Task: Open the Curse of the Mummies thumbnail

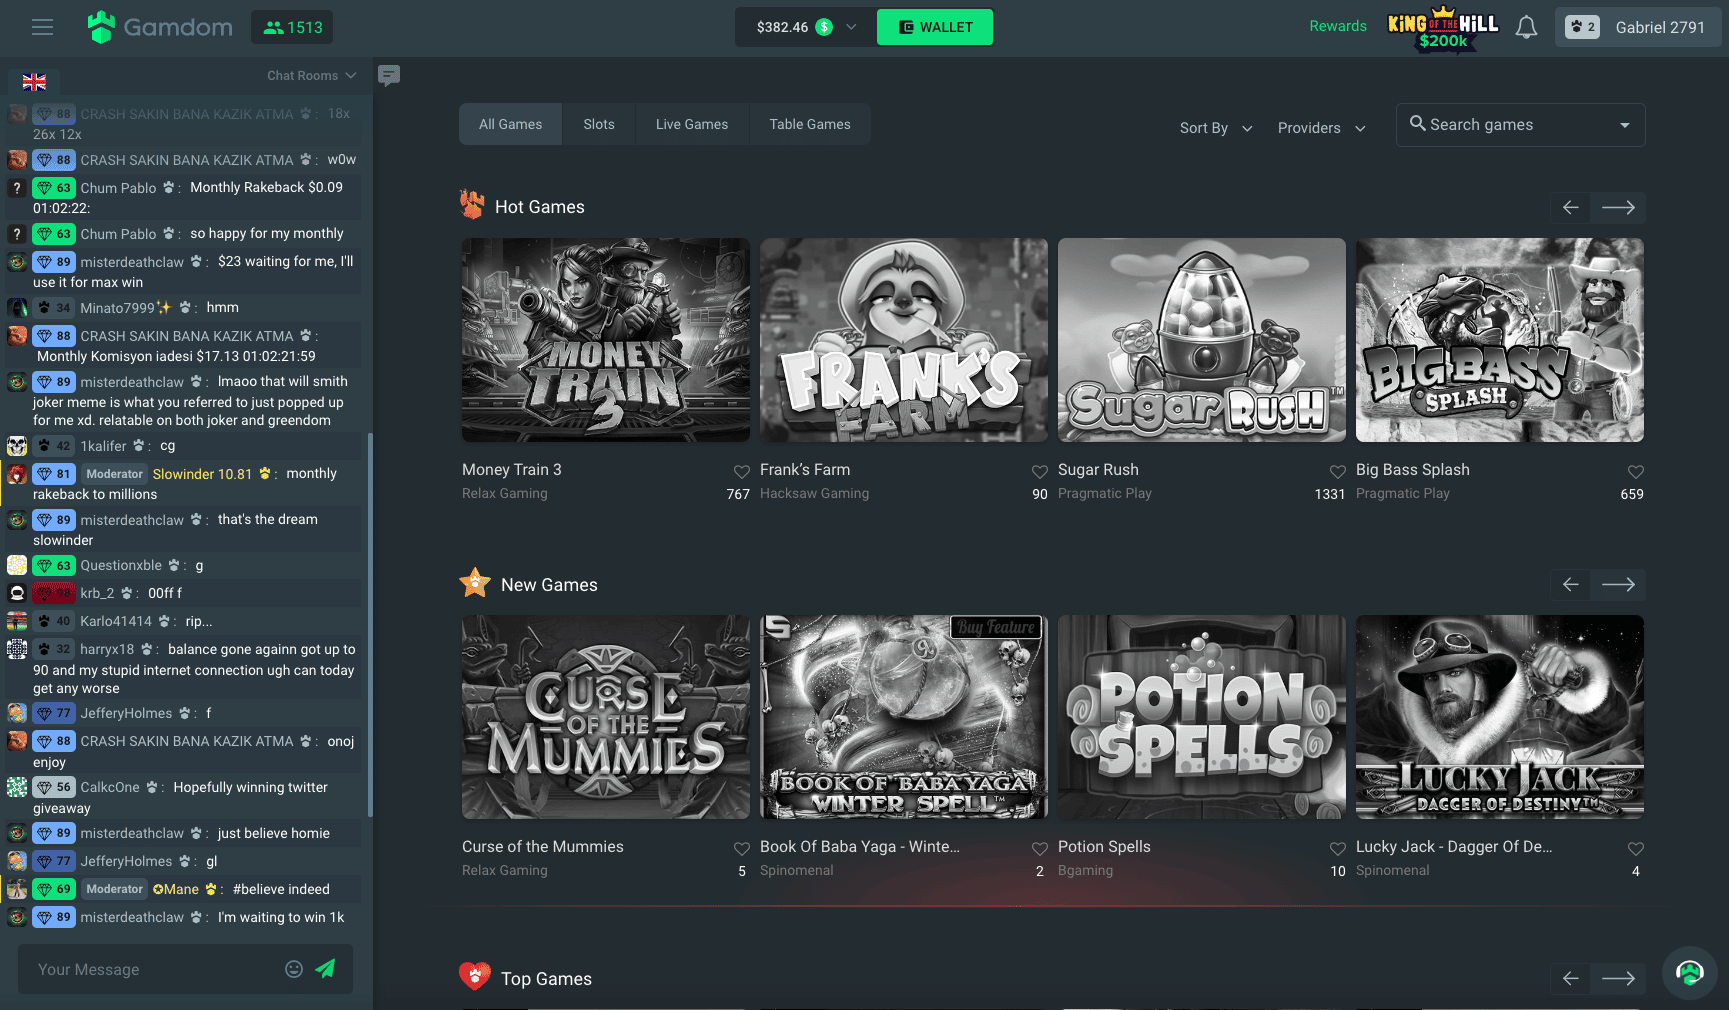Action: pos(606,717)
